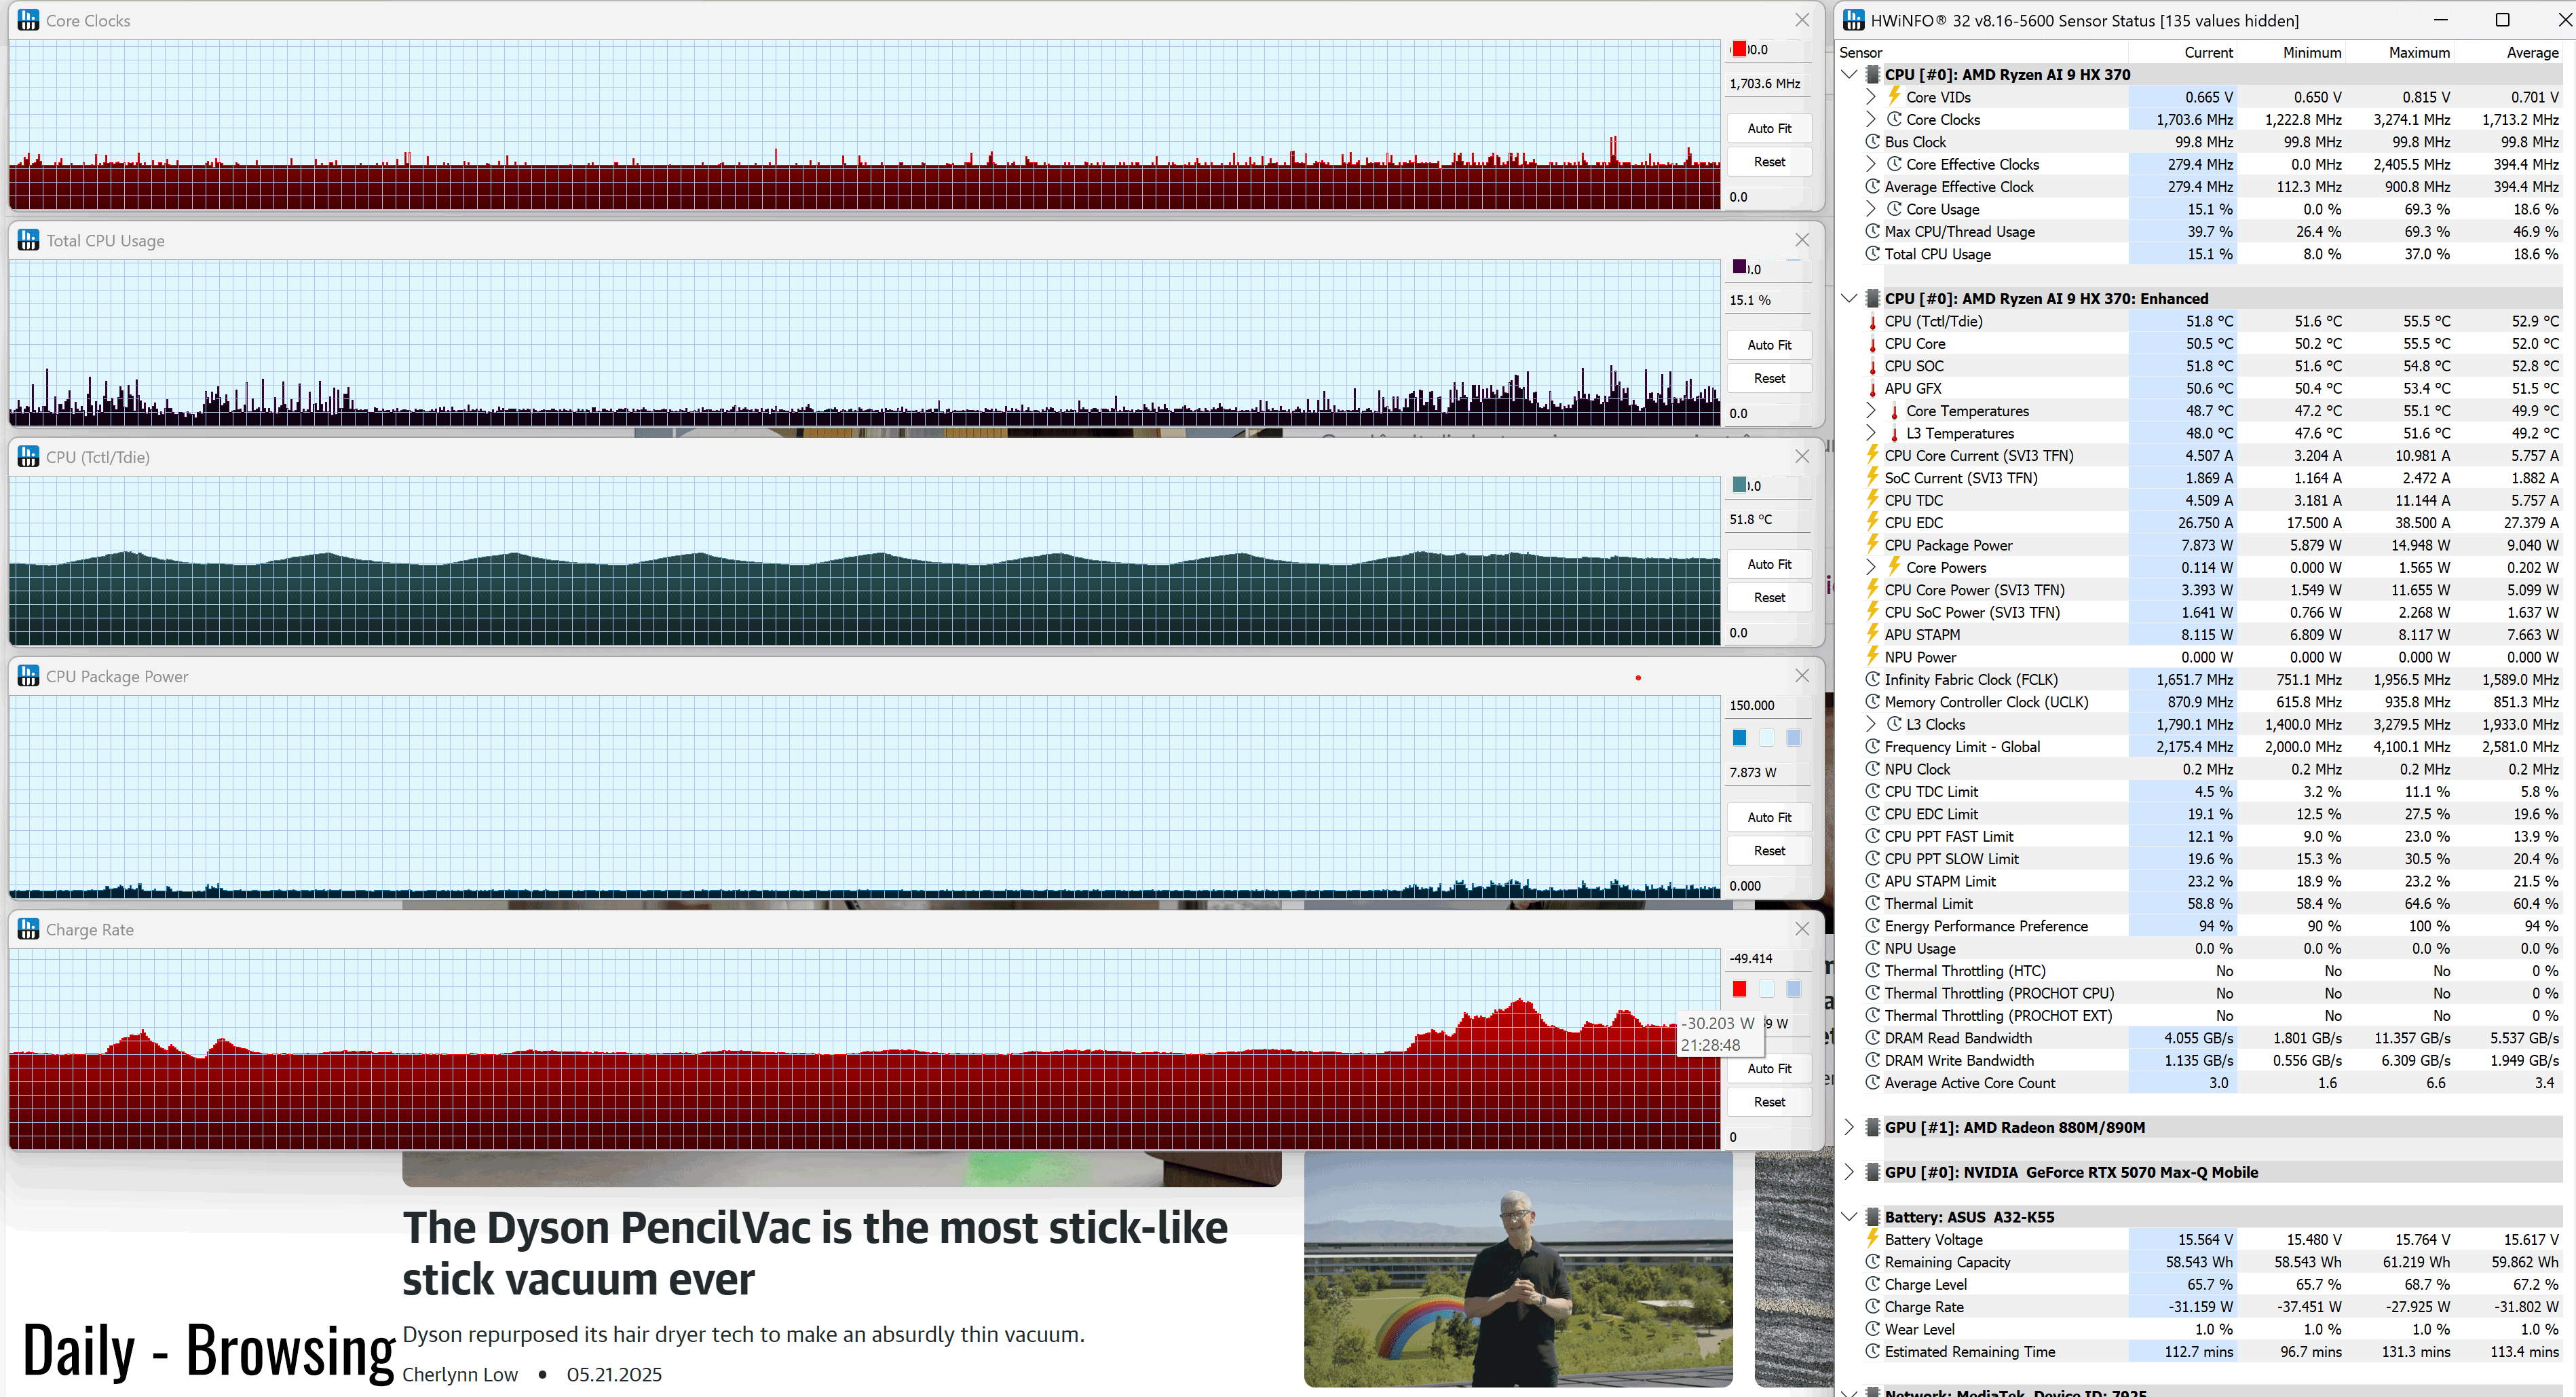Click chip icon of CPU [#0] Enhanced group
Image resolution: width=2576 pixels, height=1397 pixels.
(1872, 298)
